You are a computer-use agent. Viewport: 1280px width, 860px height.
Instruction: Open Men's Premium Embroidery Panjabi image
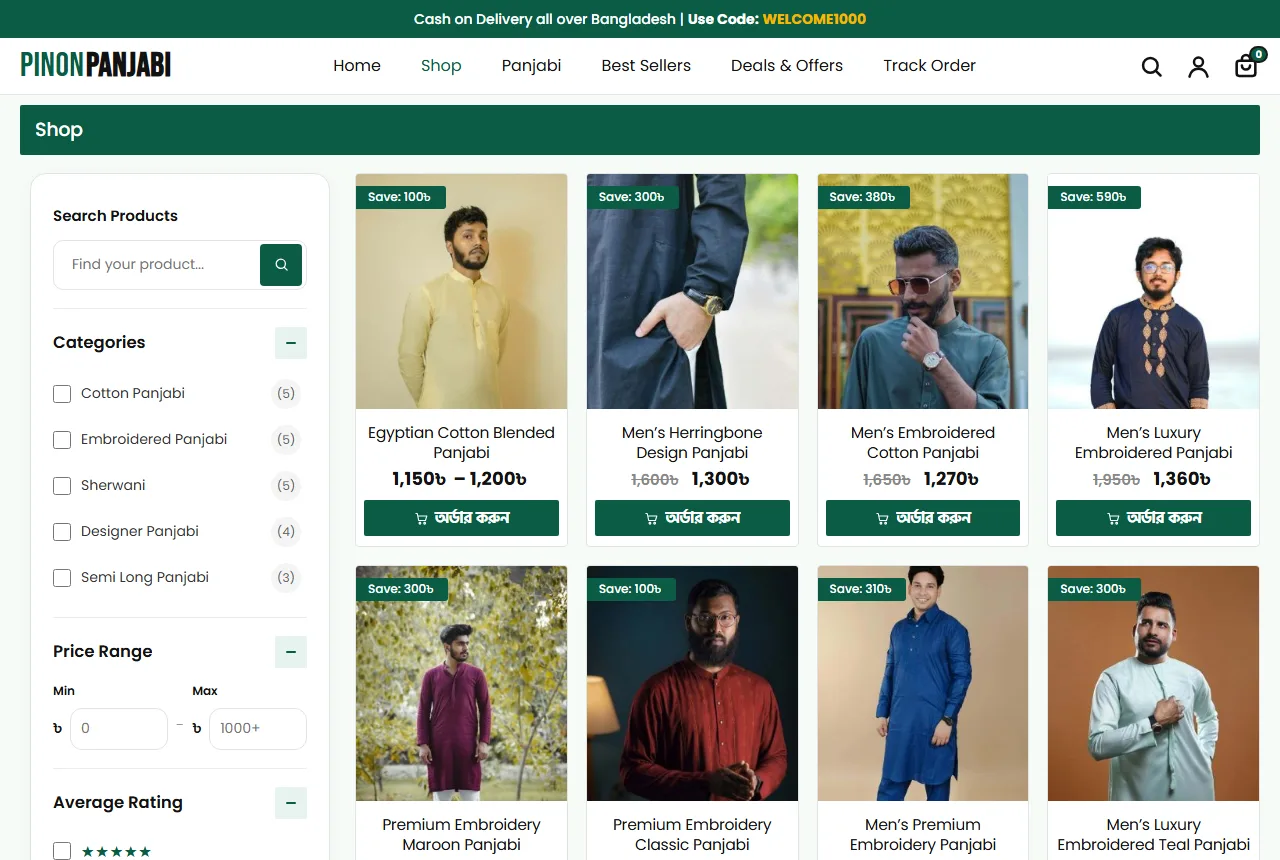[x=923, y=684]
